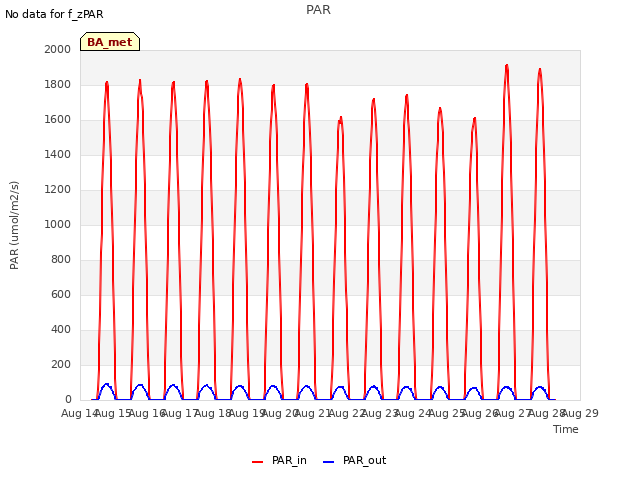640x480 pixels.
Task: Click the 800 y-axis tick label
Action: click(61, 260)
